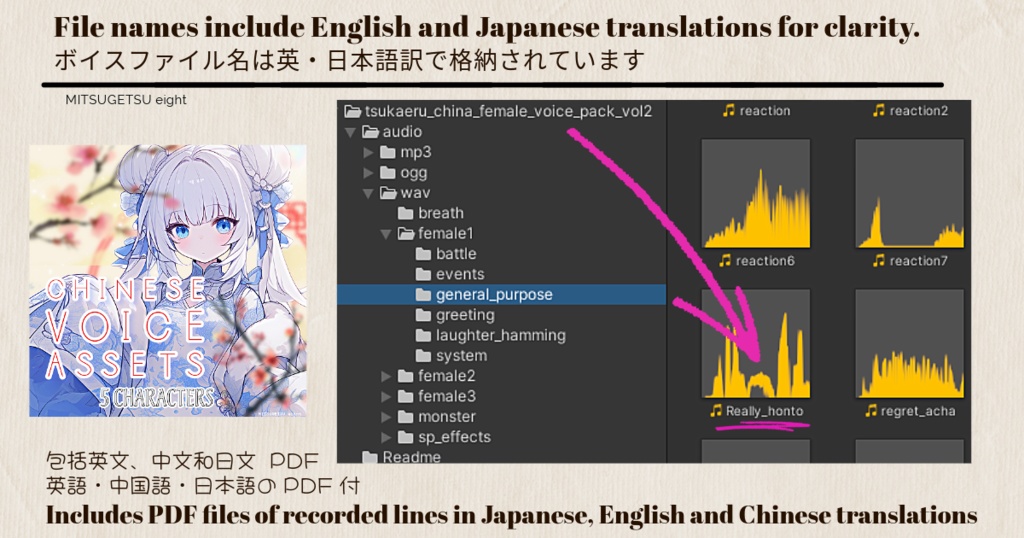Click the reaction2 file name
The width and height of the screenshot is (1024, 538).
(919, 111)
